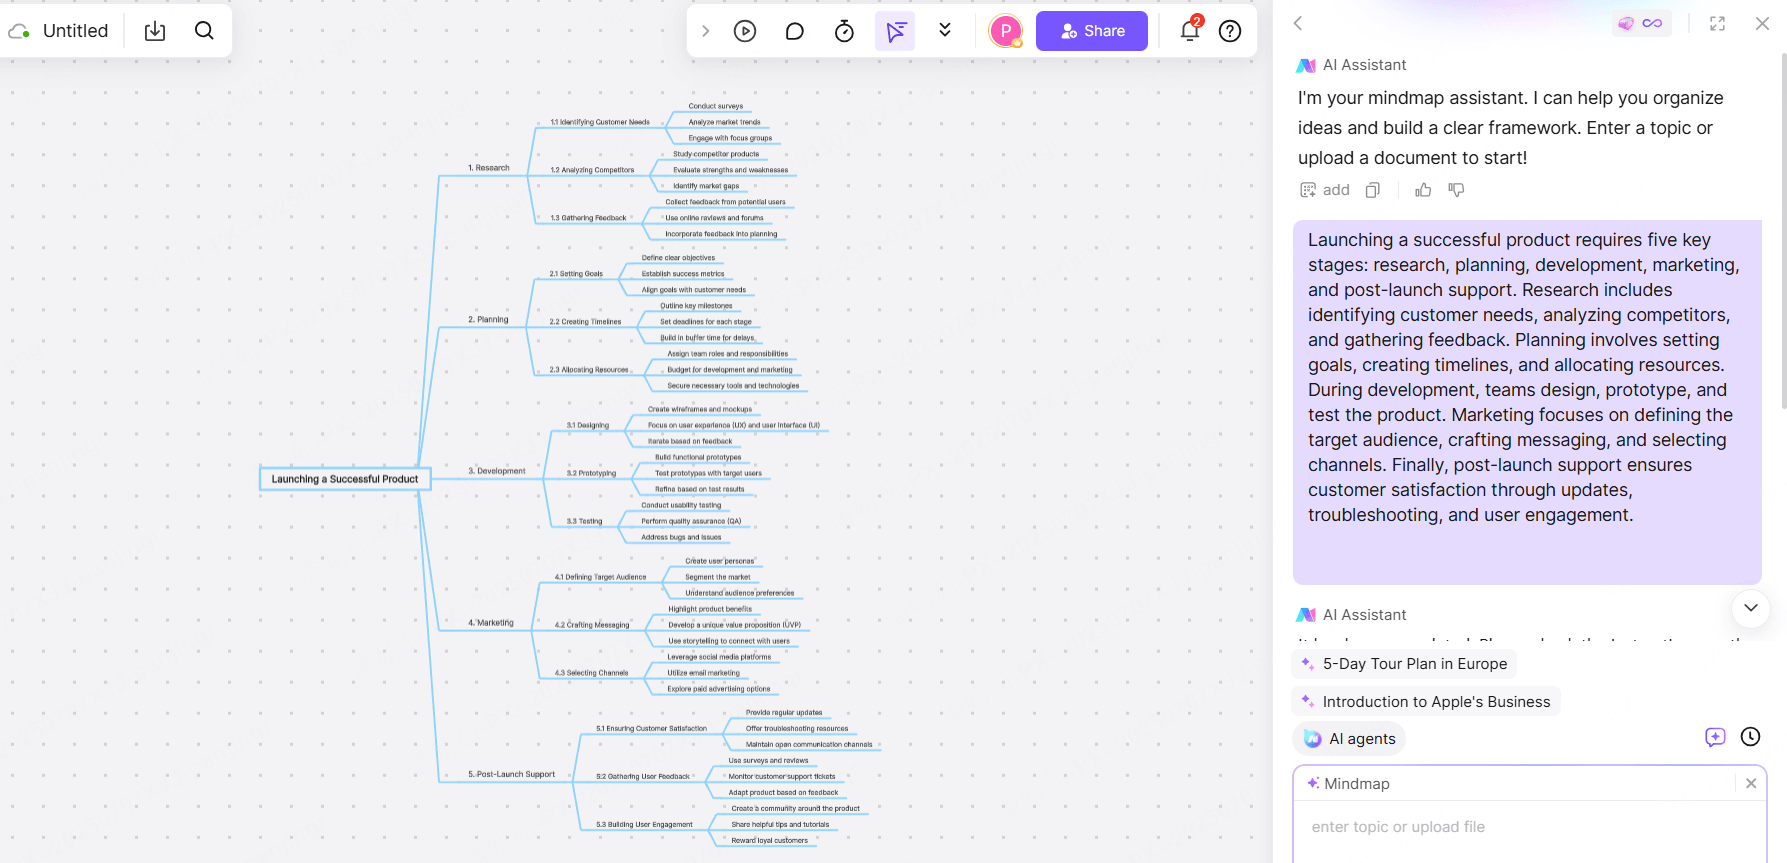Click 'Leverage social media platforms' leaf
Screen dimensions: 1787x863
719,657
